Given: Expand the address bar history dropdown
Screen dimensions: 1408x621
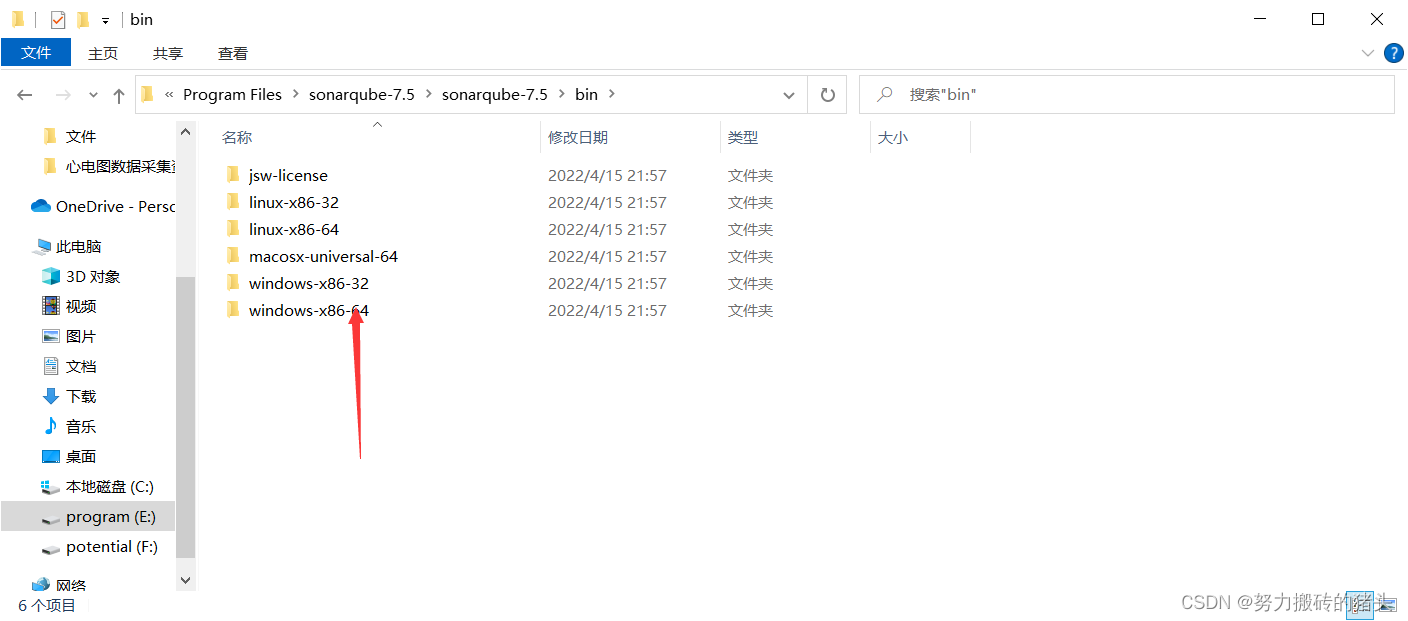Looking at the screenshot, I should [789, 95].
